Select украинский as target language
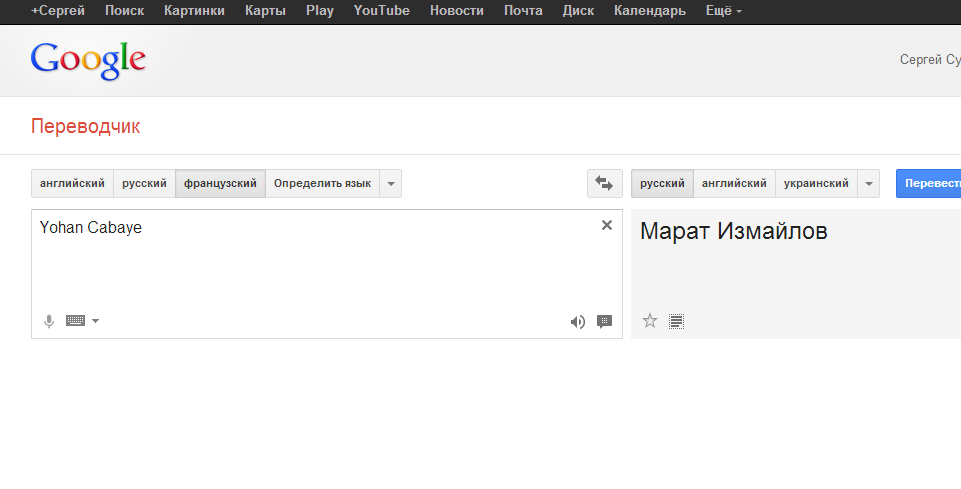This screenshot has width=961, height=489. (816, 183)
